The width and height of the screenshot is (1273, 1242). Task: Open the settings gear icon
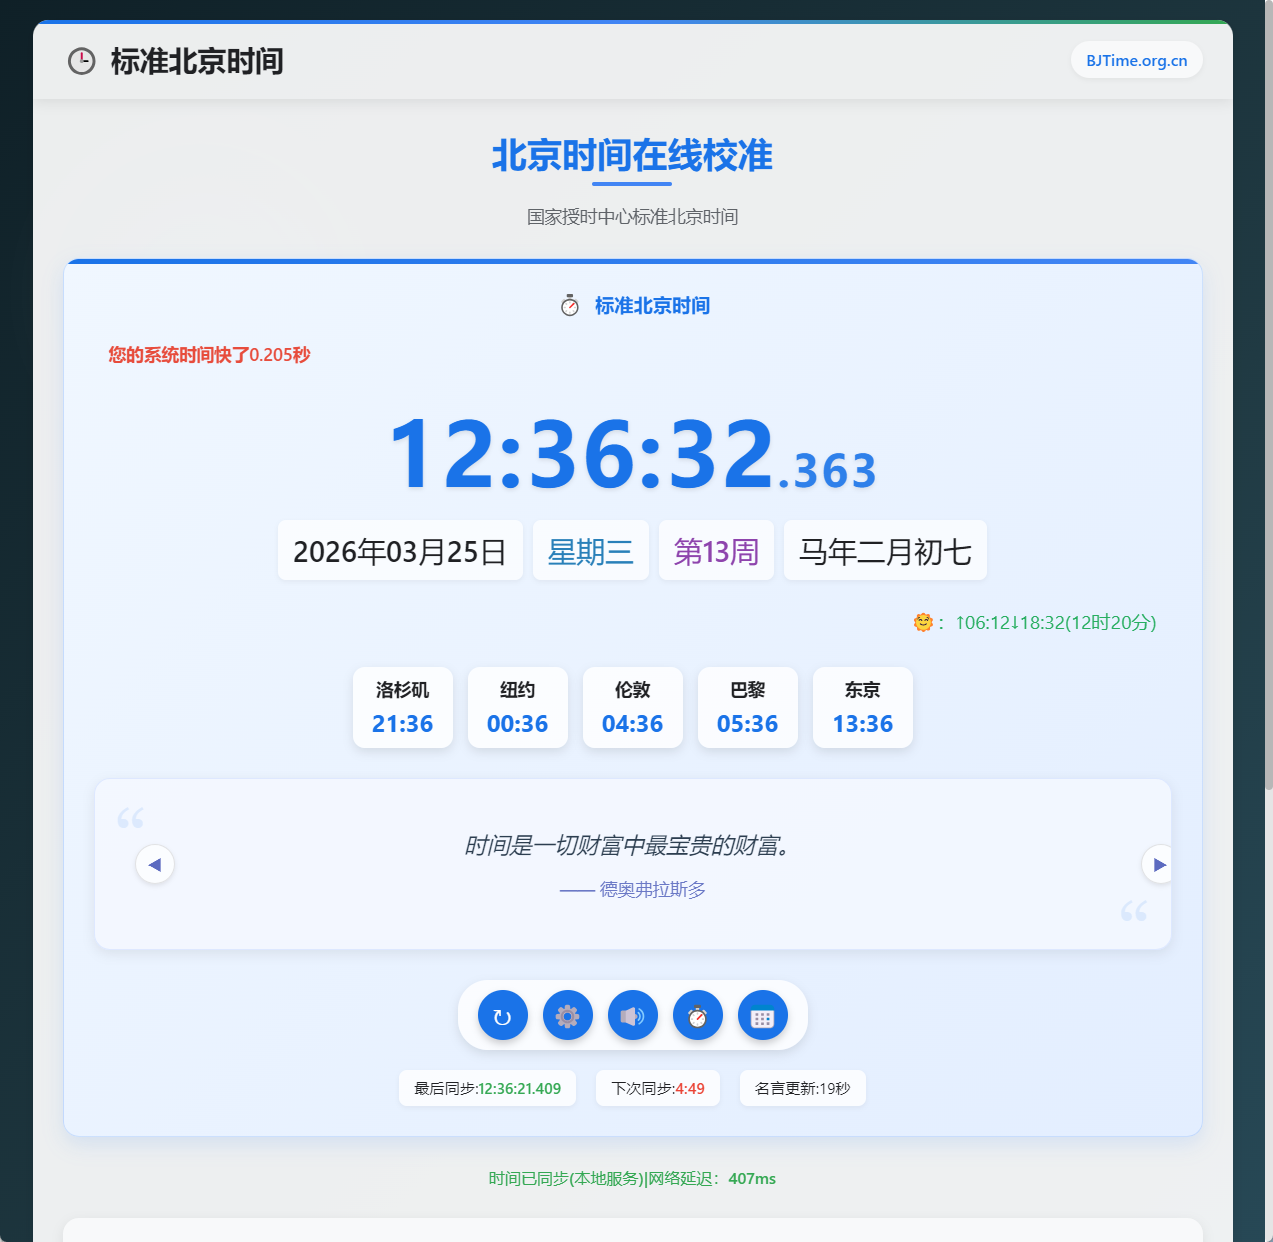(x=567, y=1015)
